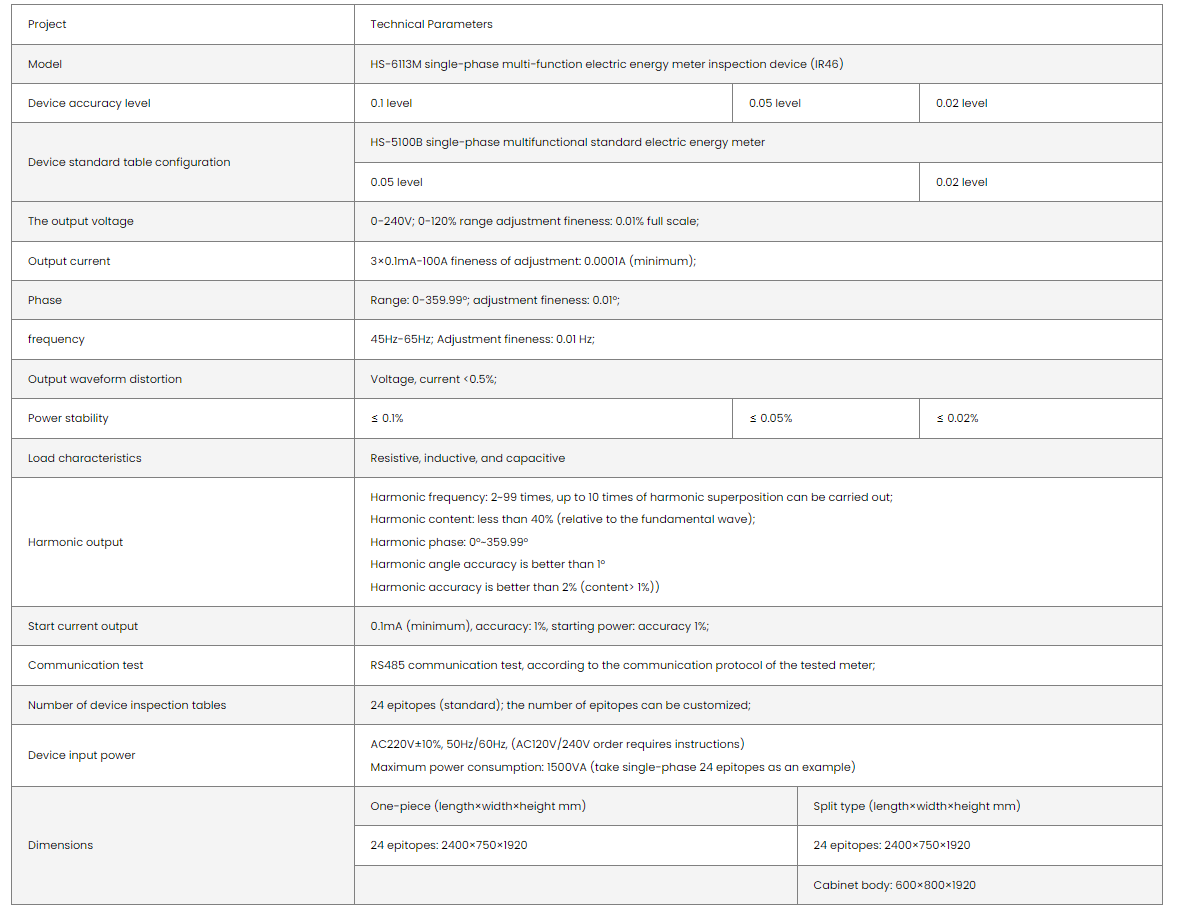Screen dimensions: 1177x912
Task: Click the 'Maximum power consumption: 1500VA' line
Action: click(612, 767)
